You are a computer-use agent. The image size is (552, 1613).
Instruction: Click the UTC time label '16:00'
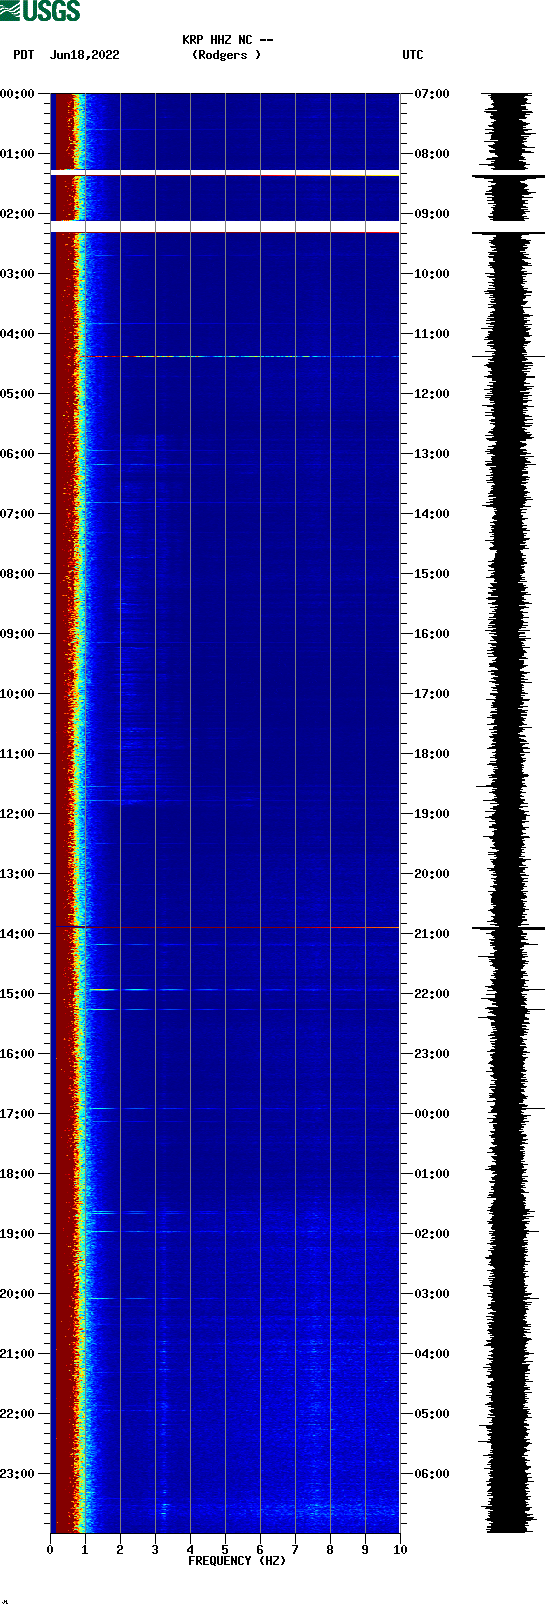click(432, 634)
